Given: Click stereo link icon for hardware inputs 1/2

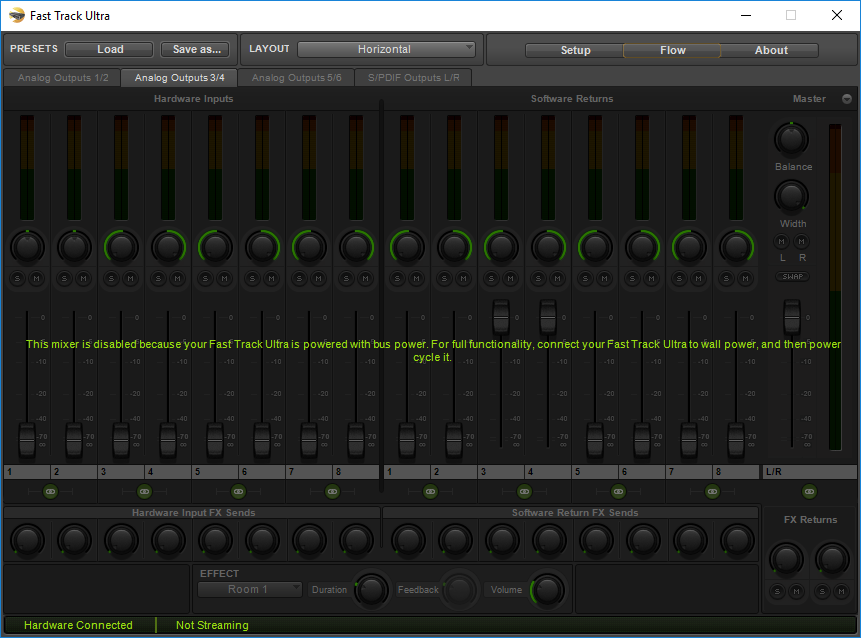Looking at the screenshot, I should click(x=51, y=491).
